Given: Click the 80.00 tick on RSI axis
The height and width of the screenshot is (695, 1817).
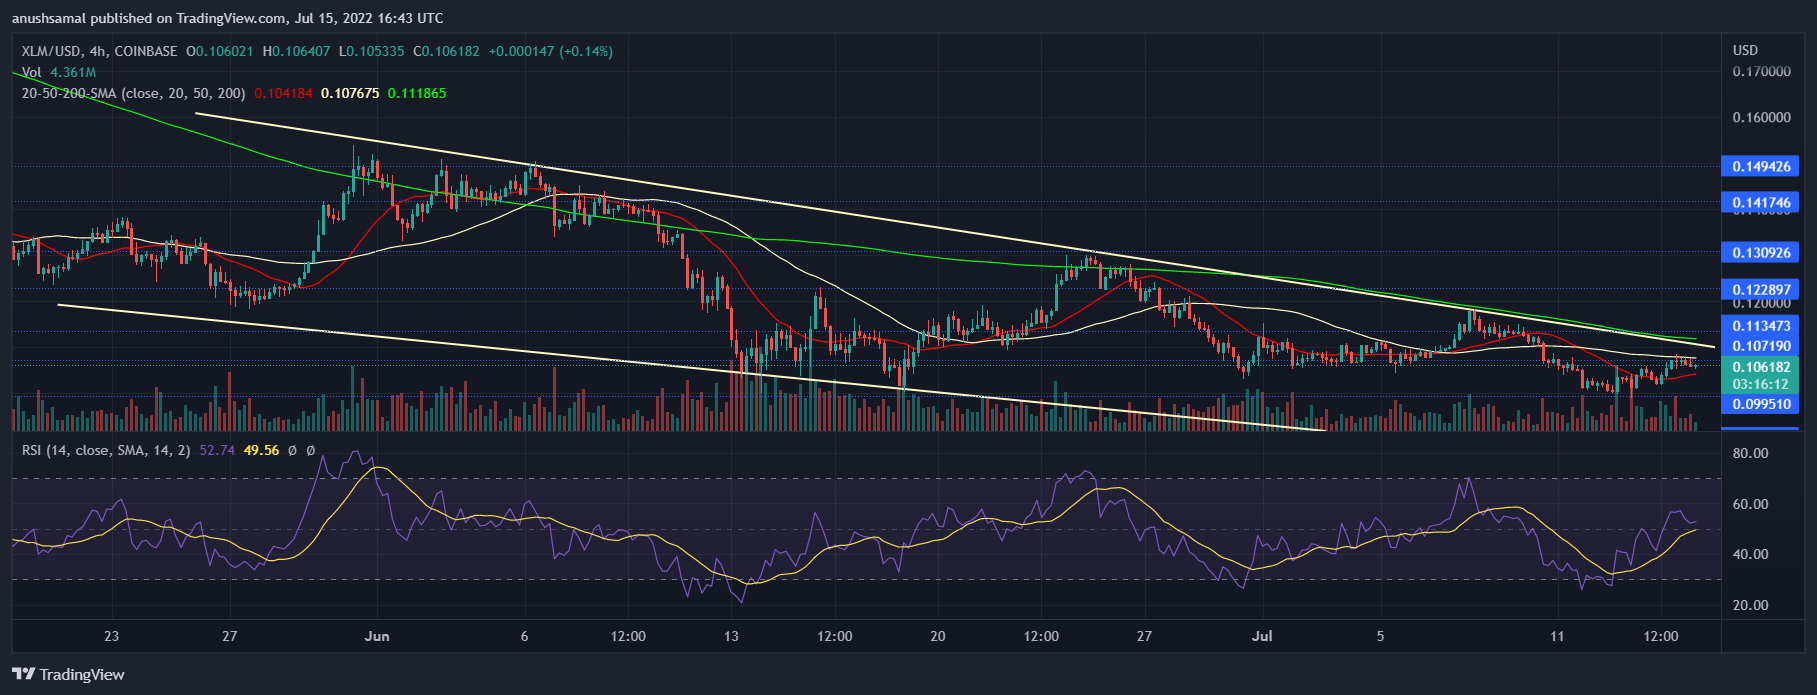Looking at the screenshot, I should tap(1750, 454).
